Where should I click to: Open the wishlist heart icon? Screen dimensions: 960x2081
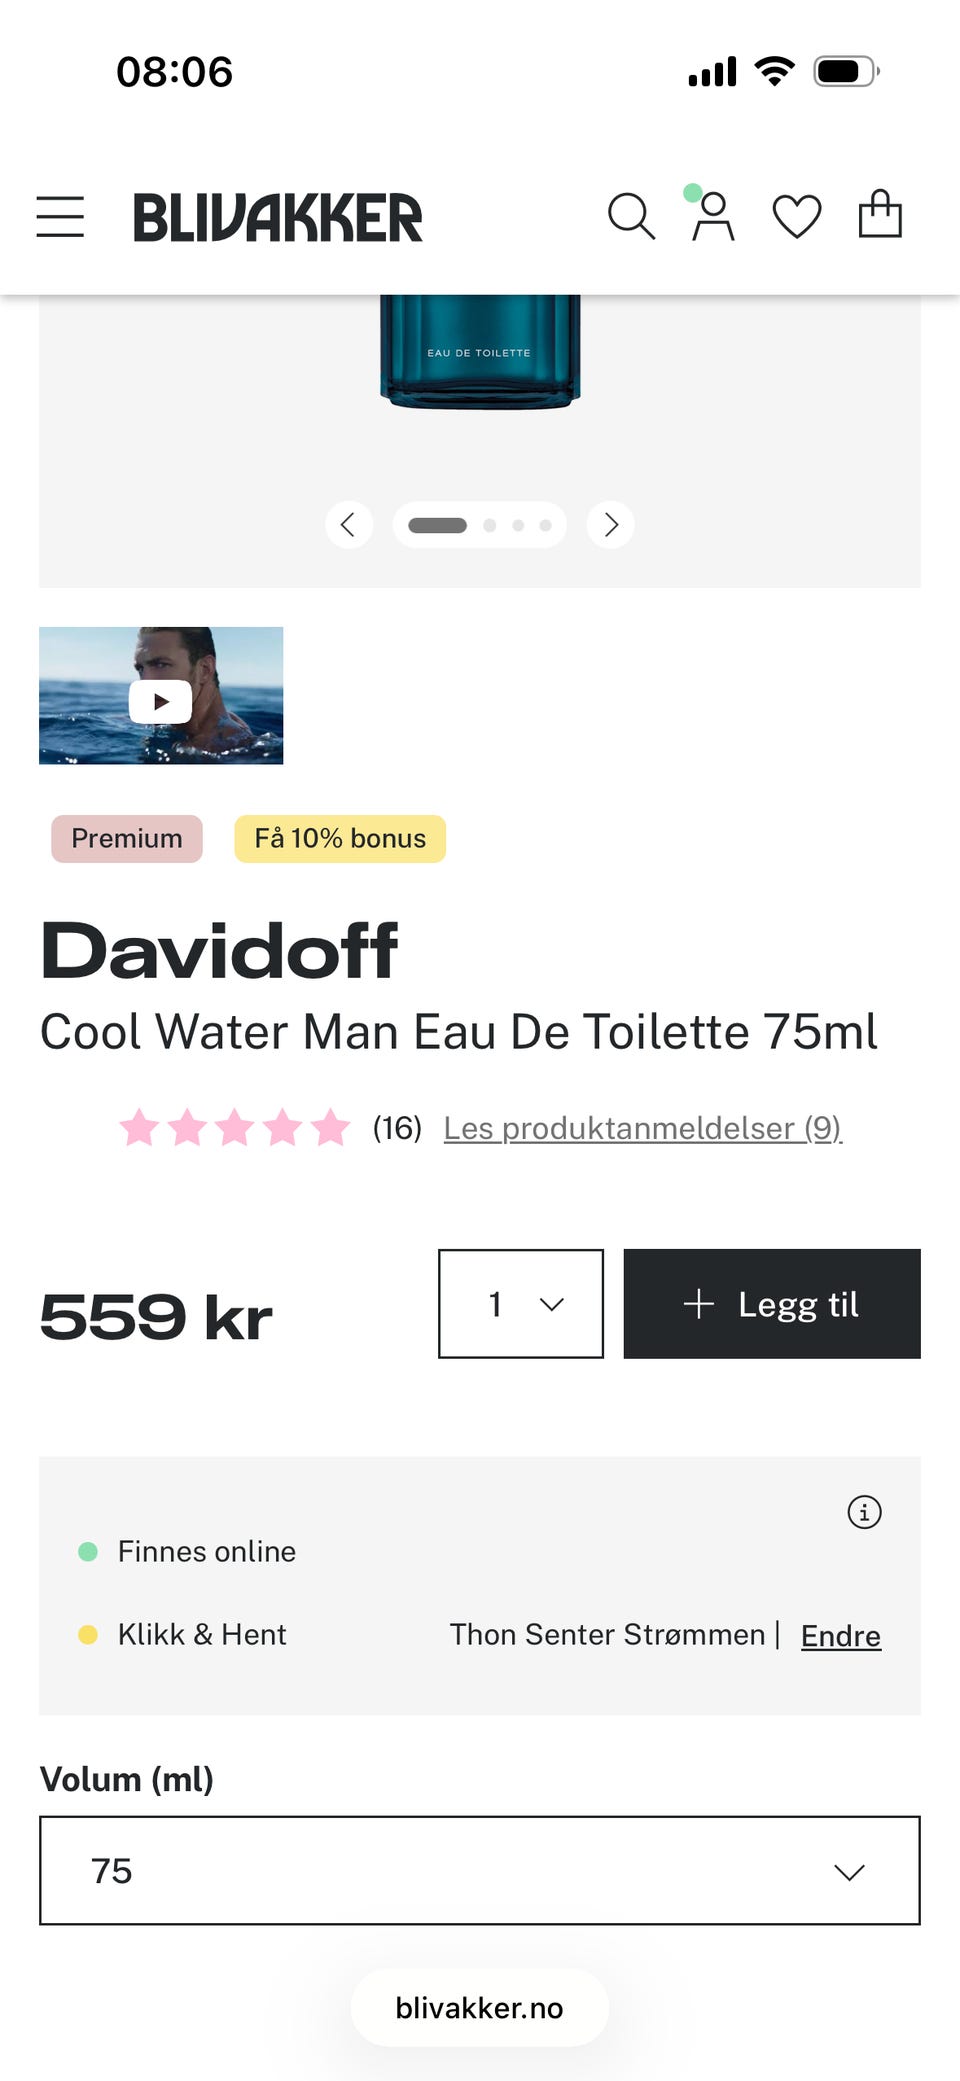pyautogui.click(x=797, y=216)
